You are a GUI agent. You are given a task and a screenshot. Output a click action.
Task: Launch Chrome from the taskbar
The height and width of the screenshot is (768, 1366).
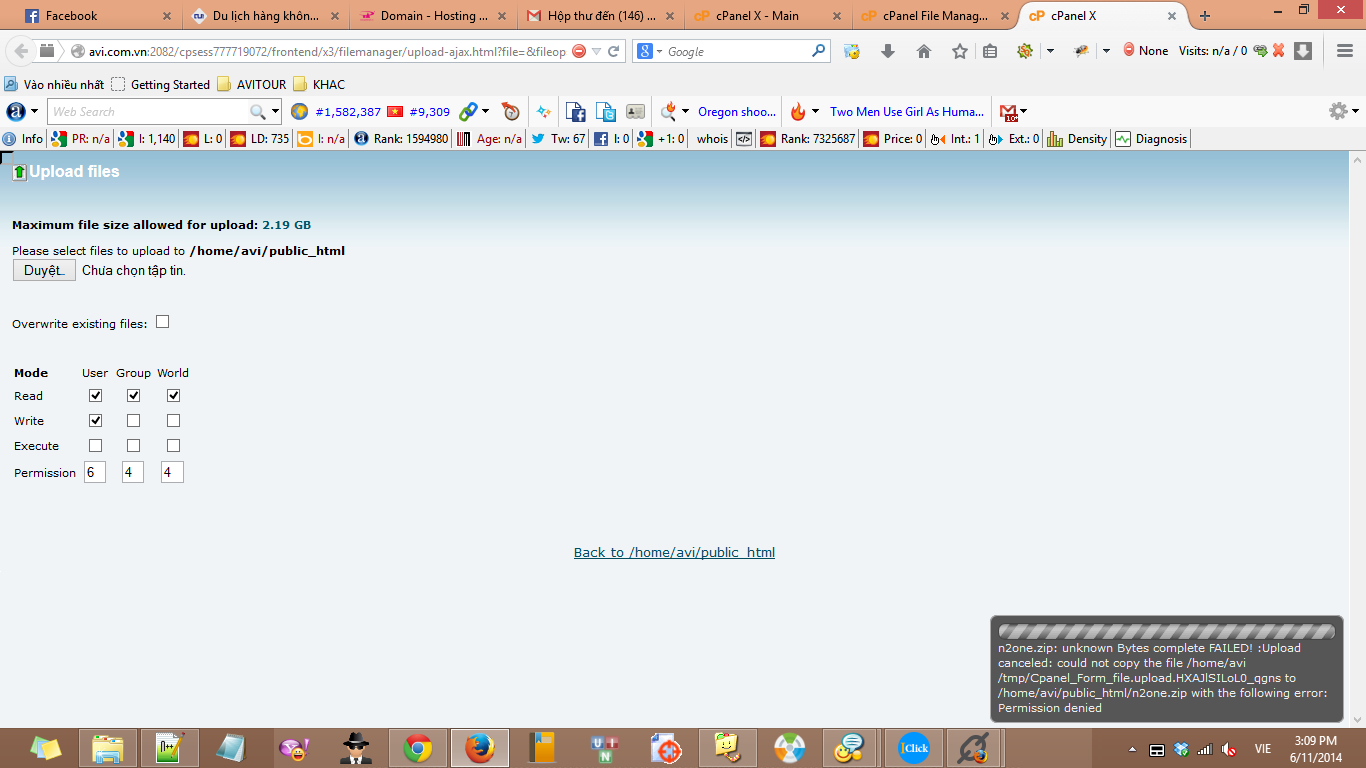click(x=418, y=748)
